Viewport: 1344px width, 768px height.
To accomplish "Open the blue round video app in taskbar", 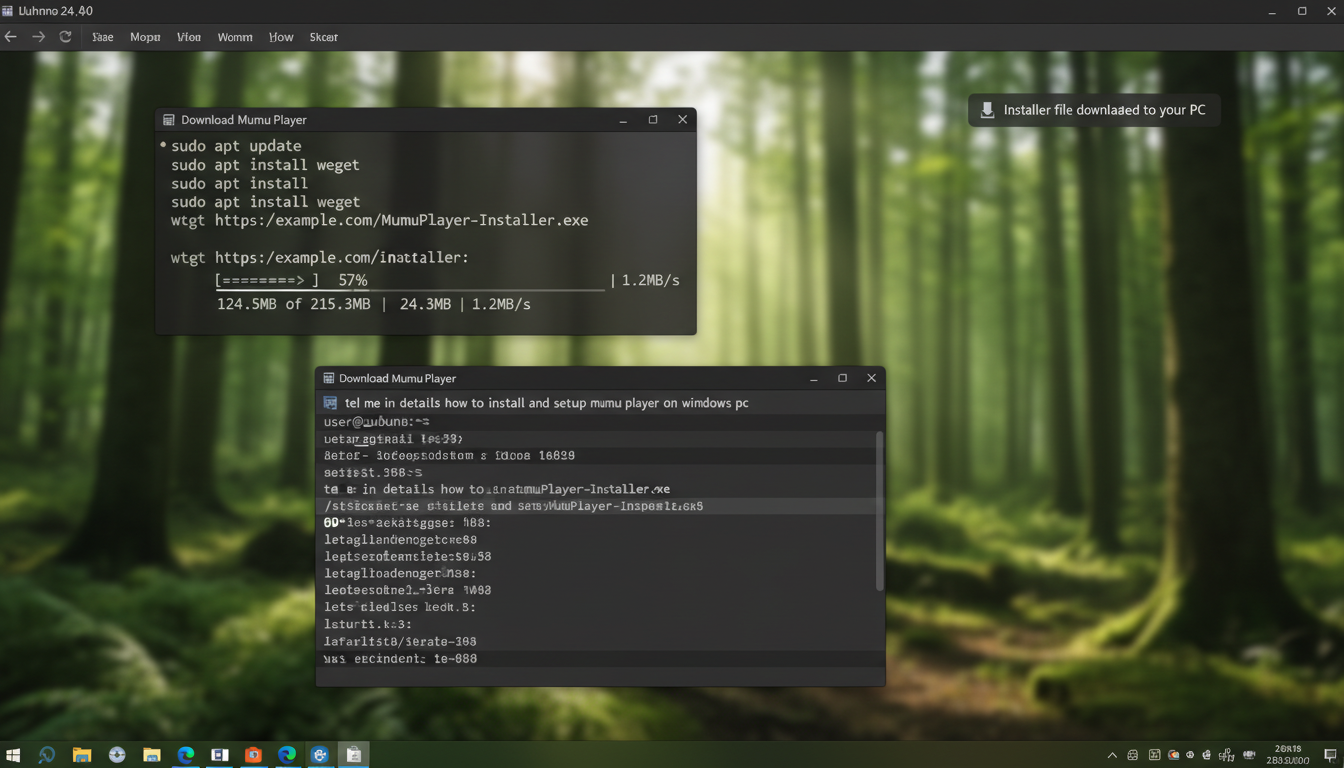I will click(x=320, y=755).
